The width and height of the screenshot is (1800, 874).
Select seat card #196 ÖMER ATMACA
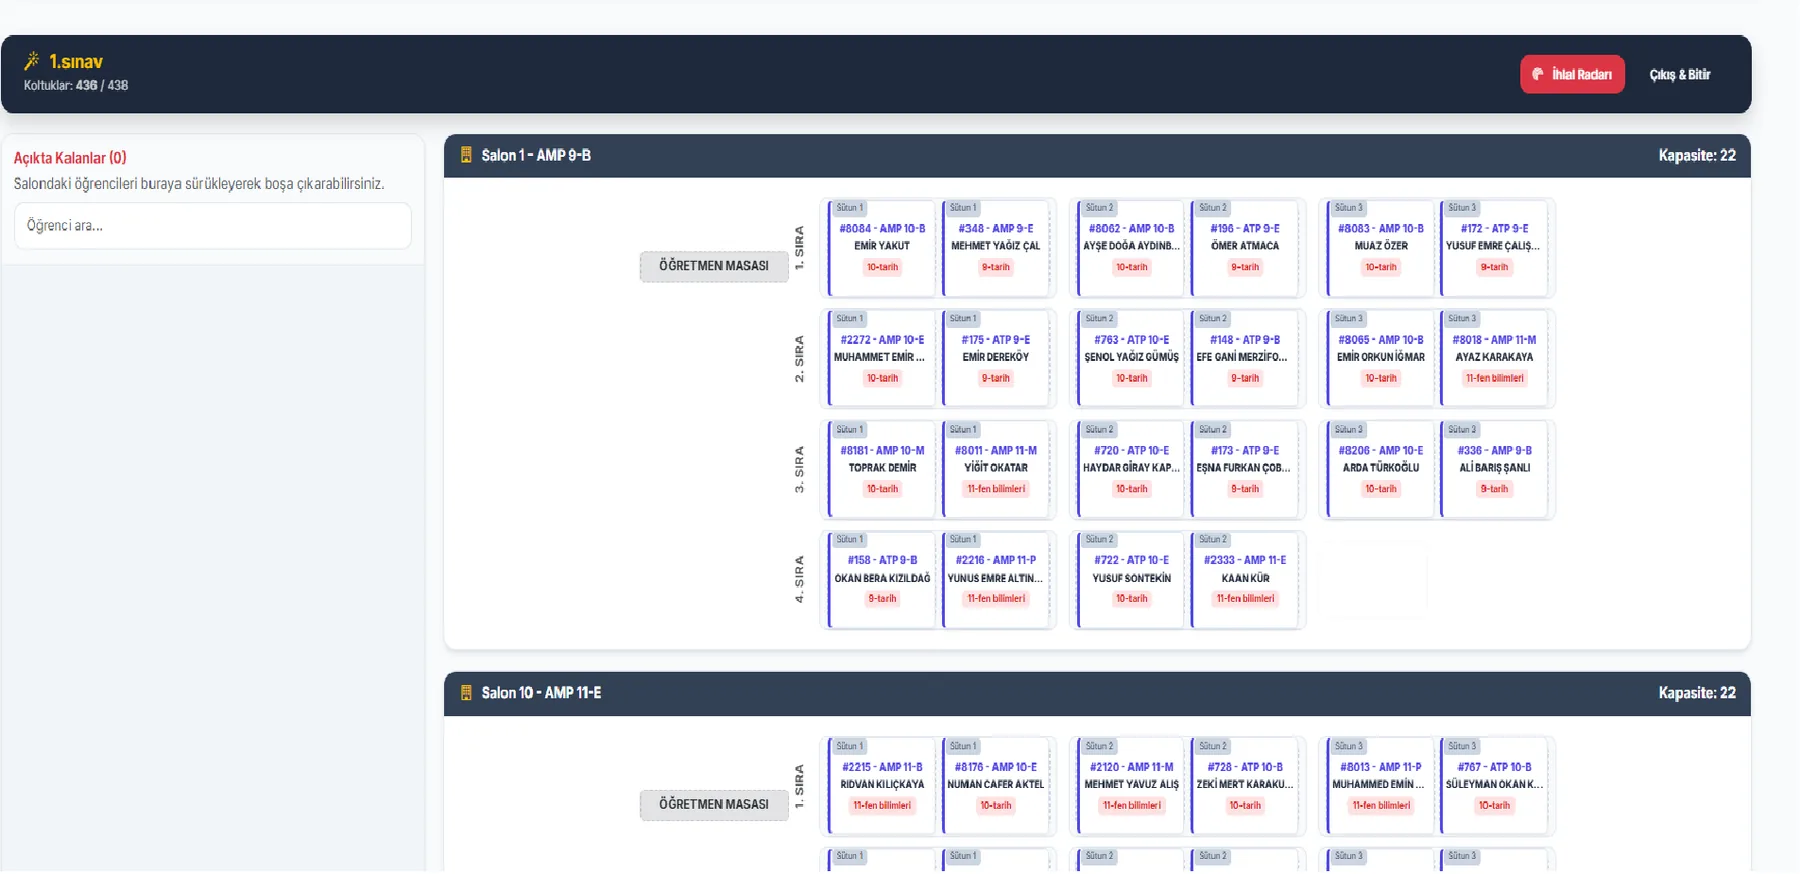click(1245, 248)
